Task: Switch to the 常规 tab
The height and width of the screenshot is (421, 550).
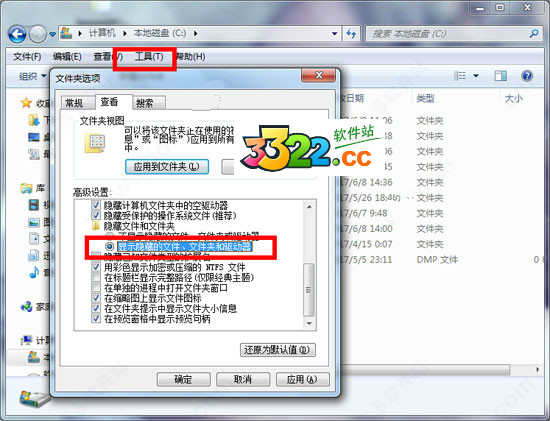Action: (x=74, y=103)
